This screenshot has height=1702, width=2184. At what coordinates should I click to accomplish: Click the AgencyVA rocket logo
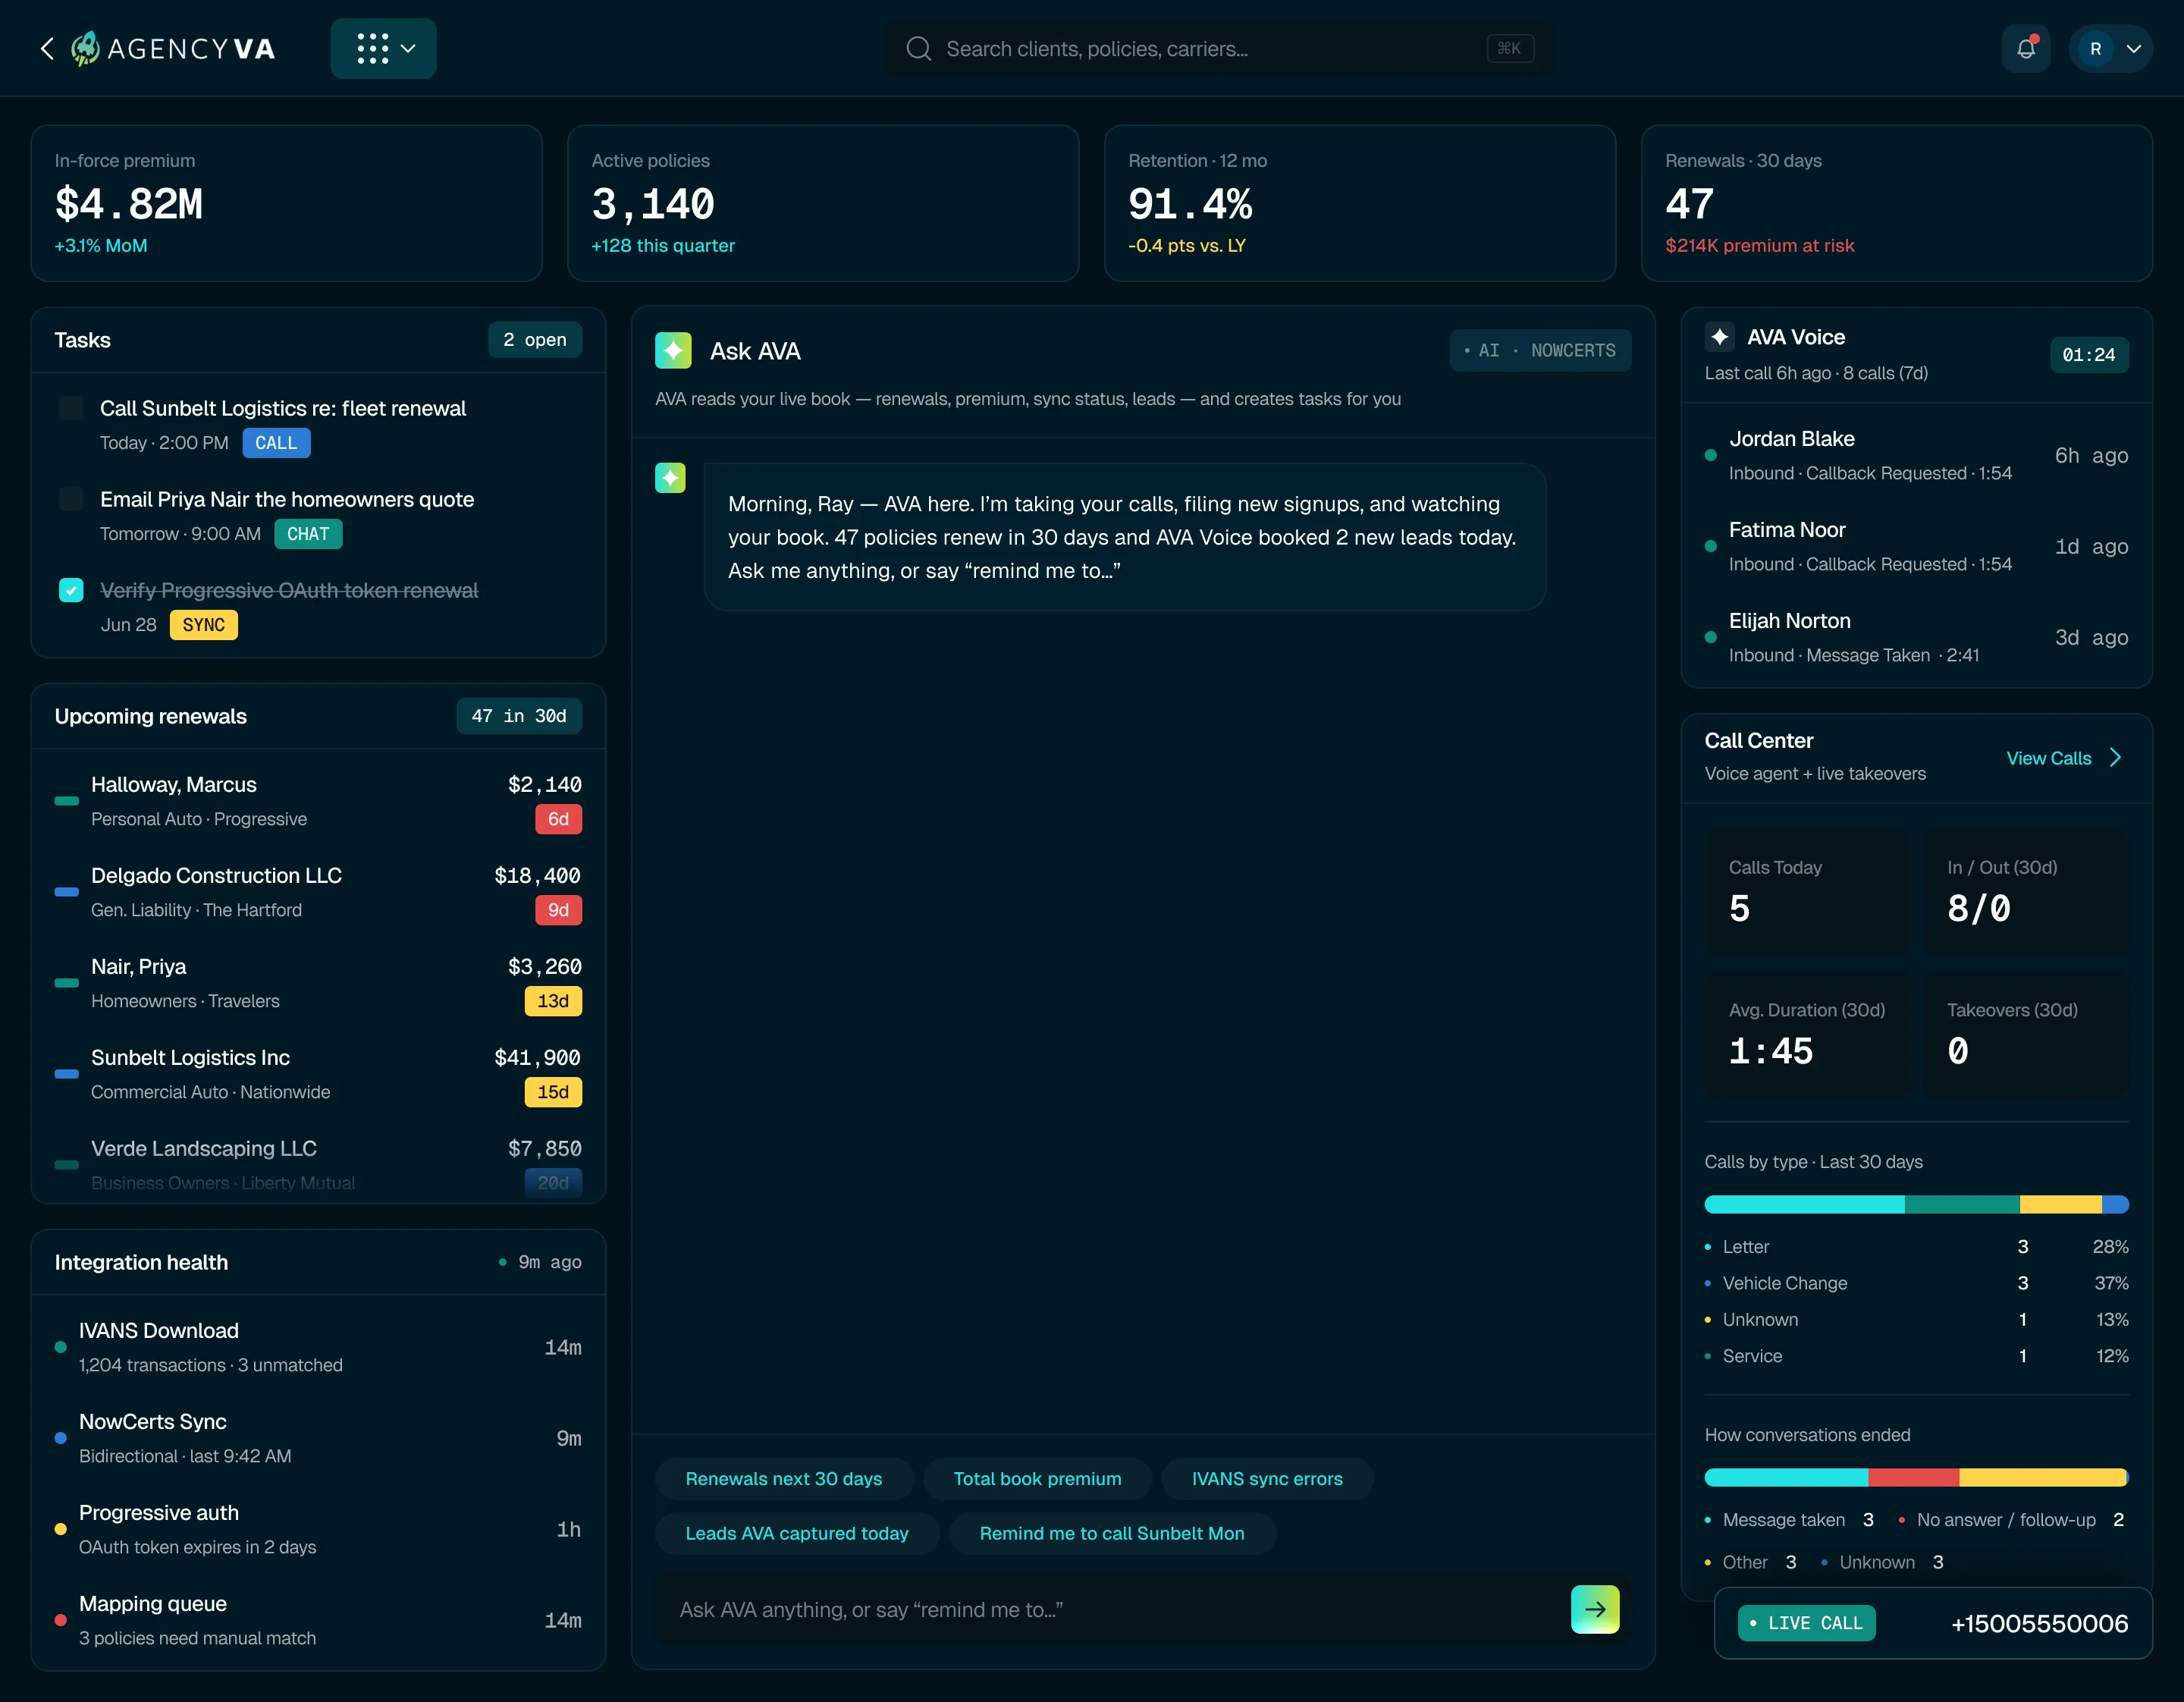pos(86,48)
